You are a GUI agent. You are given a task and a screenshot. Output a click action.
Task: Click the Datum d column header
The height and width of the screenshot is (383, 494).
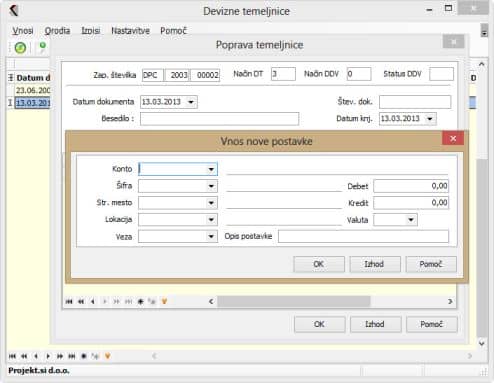click(33, 78)
